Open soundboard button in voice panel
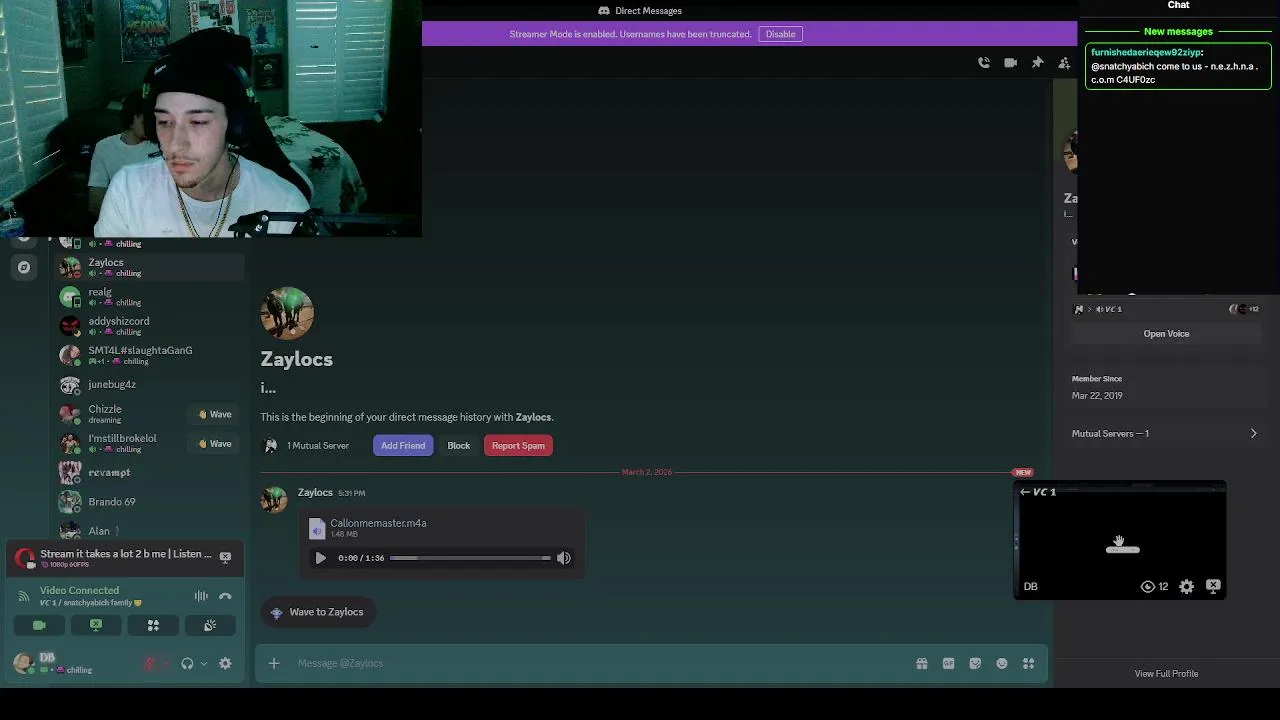The image size is (1280, 720). (x=210, y=625)
